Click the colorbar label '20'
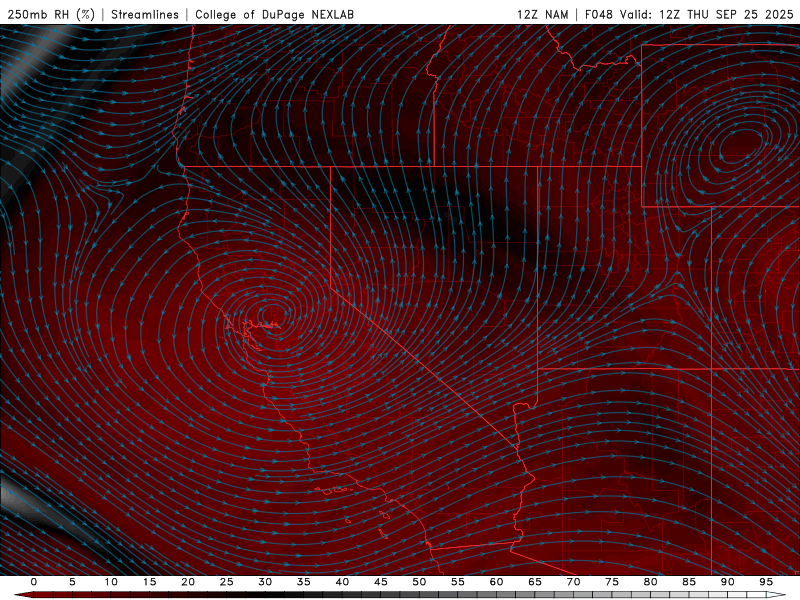The image size is (800, 600). coord(188,582)
